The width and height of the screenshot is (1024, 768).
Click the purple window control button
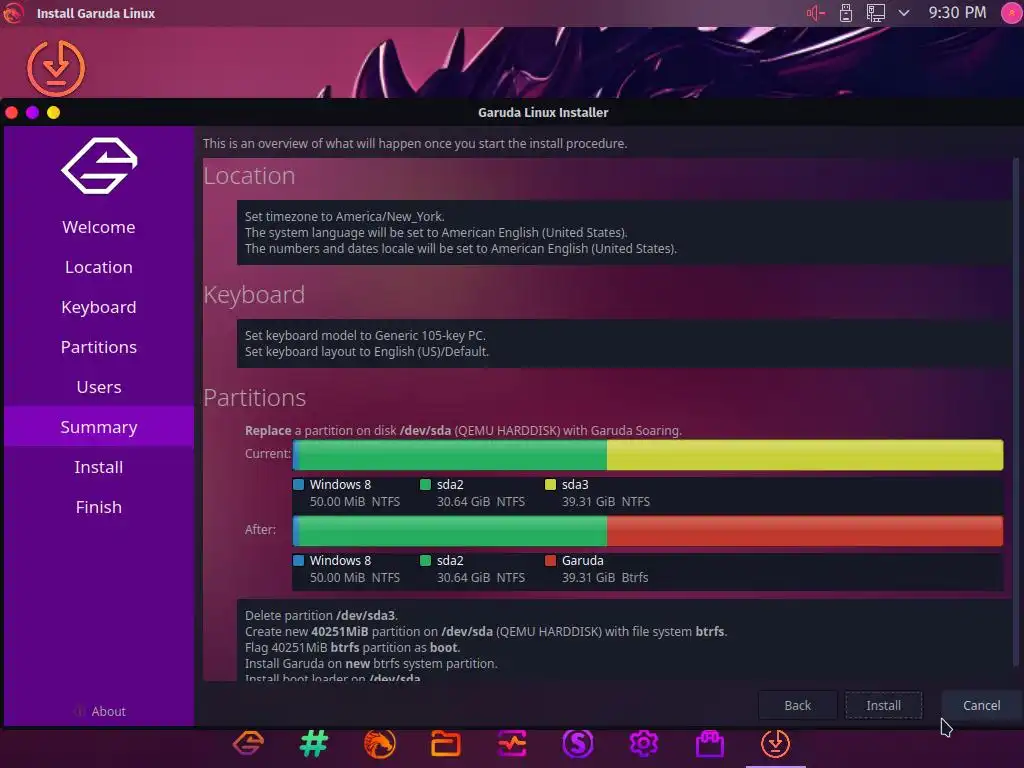pyautogui.click(x=32, y=112)
